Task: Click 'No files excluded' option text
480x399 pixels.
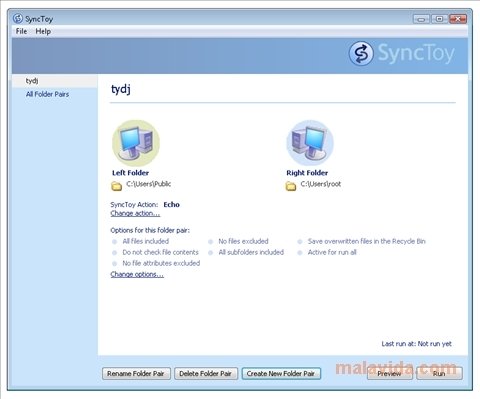Action: tap(243, 241)
